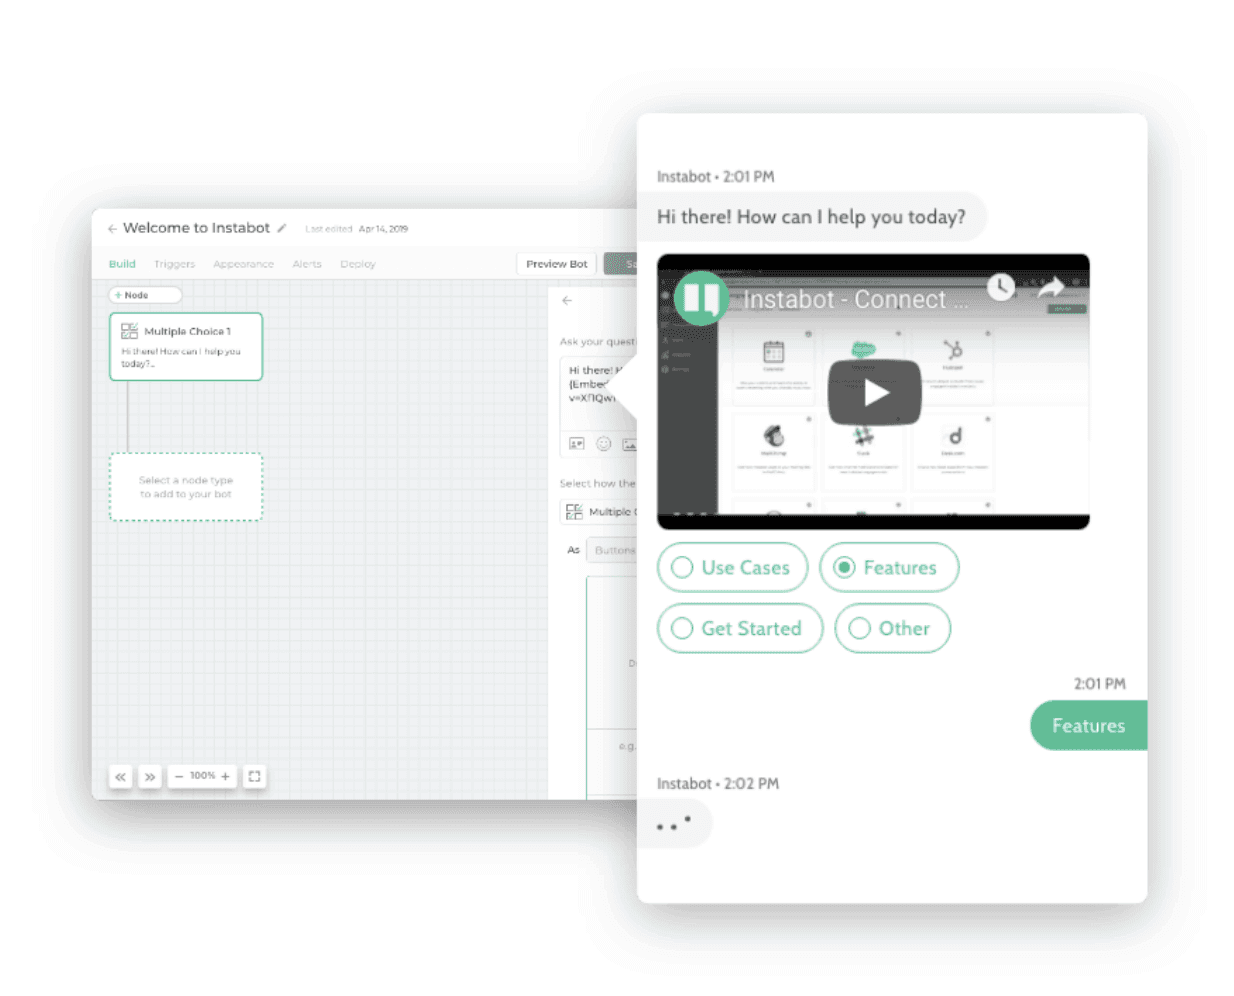This screenshot has height=996, width=1234.
Task: Insert contact card using editor icon
Action: [x=577, y=443]
